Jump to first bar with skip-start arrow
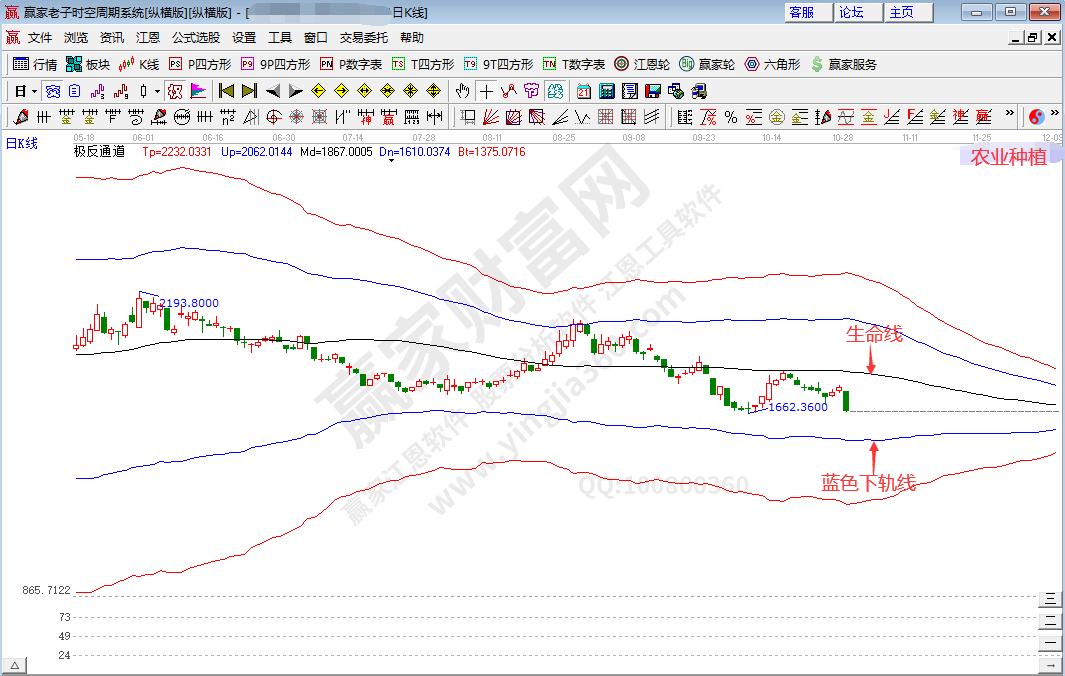Image resolution: width=1065 pixels, height=676 pixels. coord(226,91)
